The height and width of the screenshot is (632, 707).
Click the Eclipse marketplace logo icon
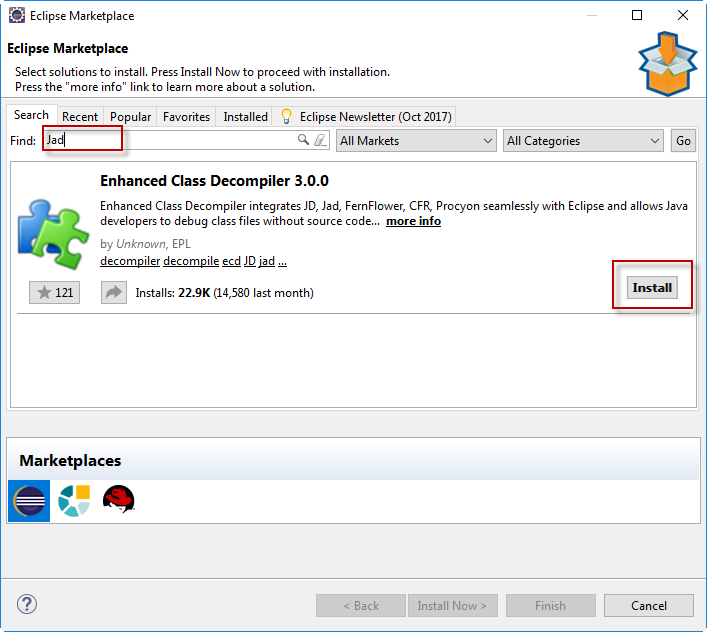coord(29,501)
